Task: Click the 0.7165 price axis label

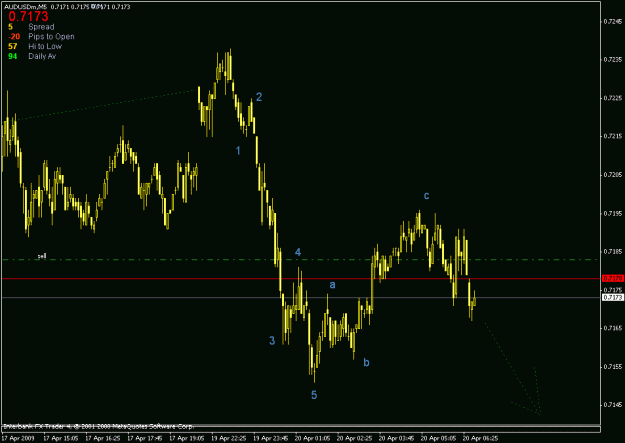Action: (x=613, y=328)
